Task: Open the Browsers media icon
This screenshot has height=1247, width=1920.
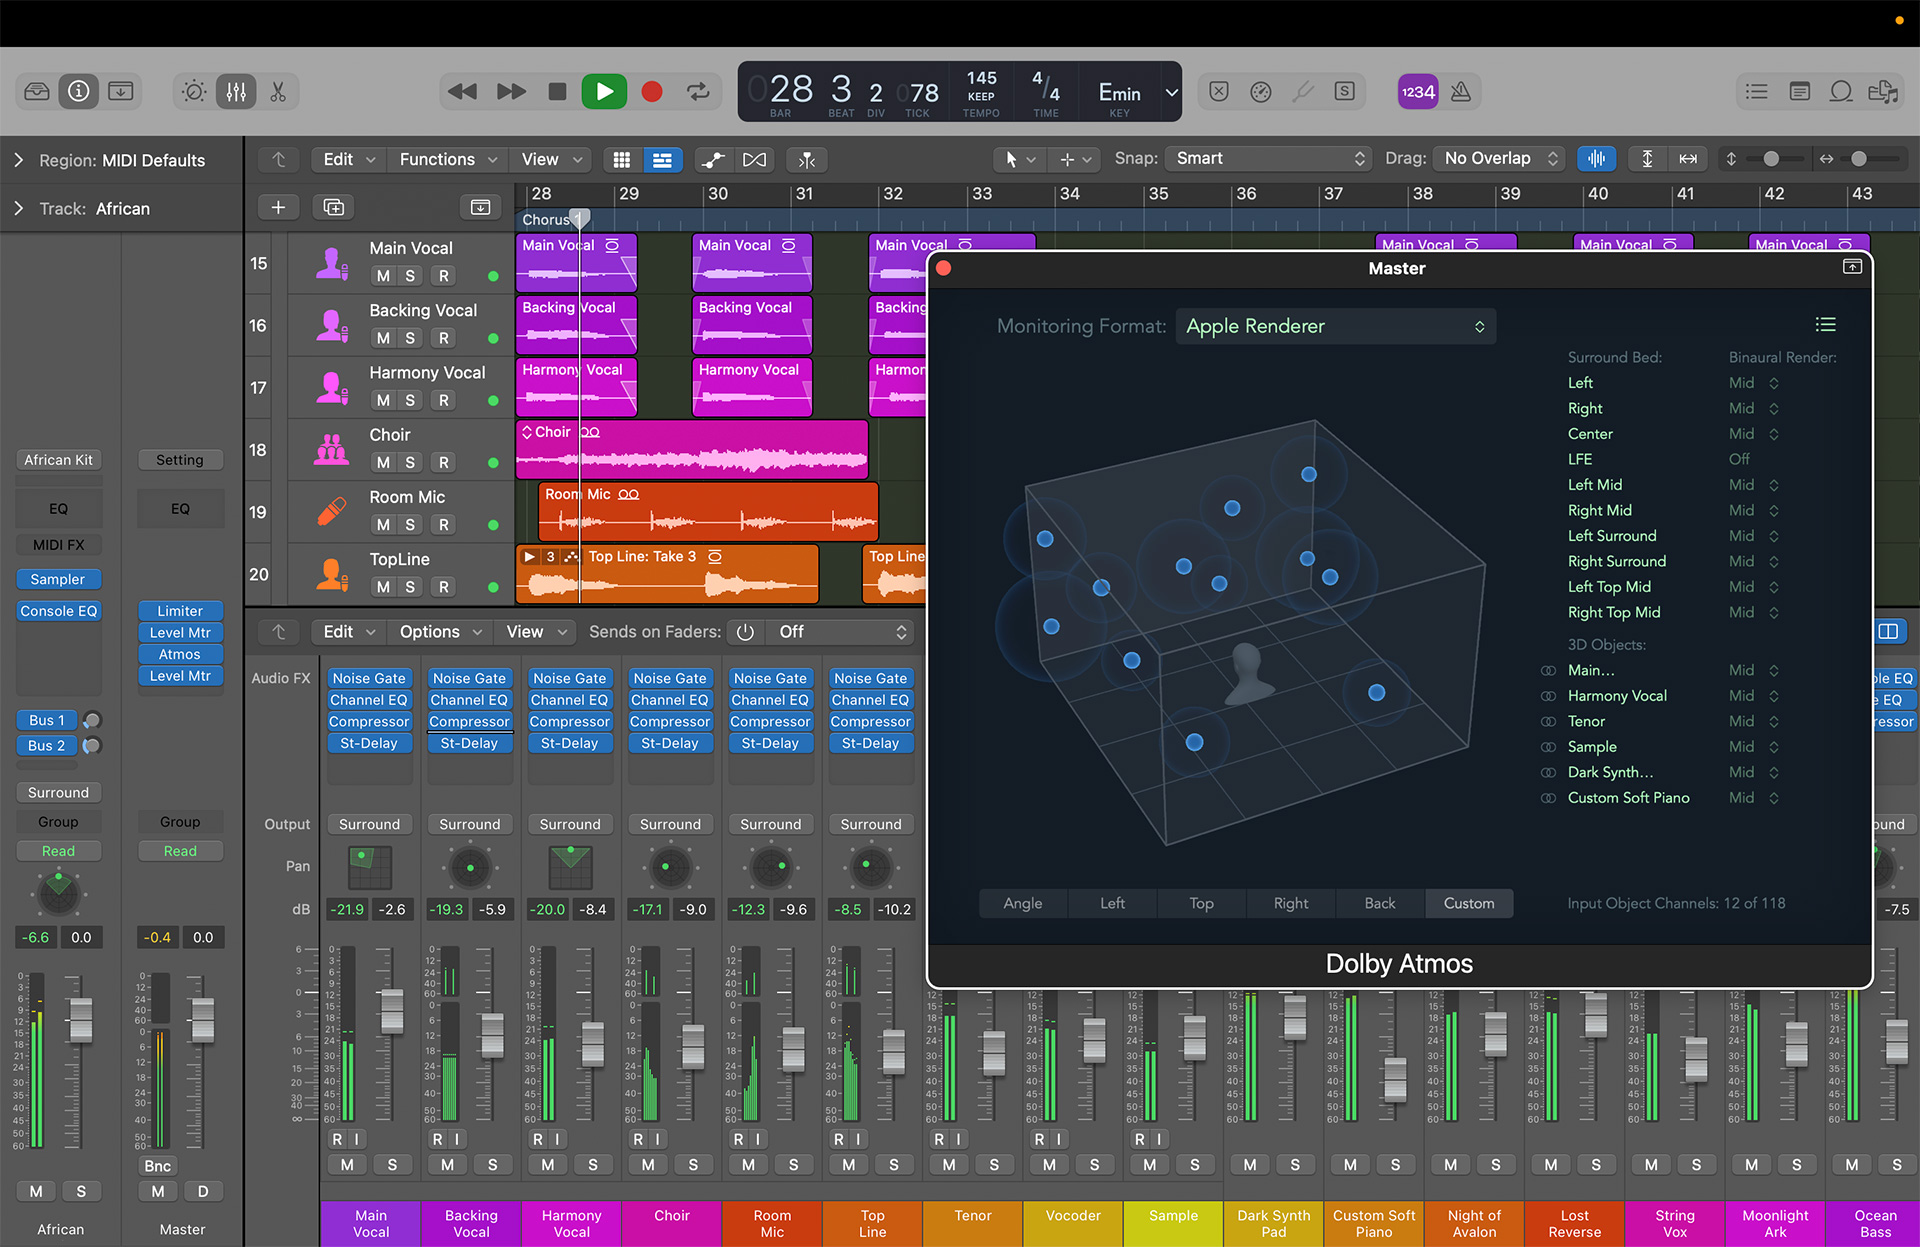Action: (1883, 92)
